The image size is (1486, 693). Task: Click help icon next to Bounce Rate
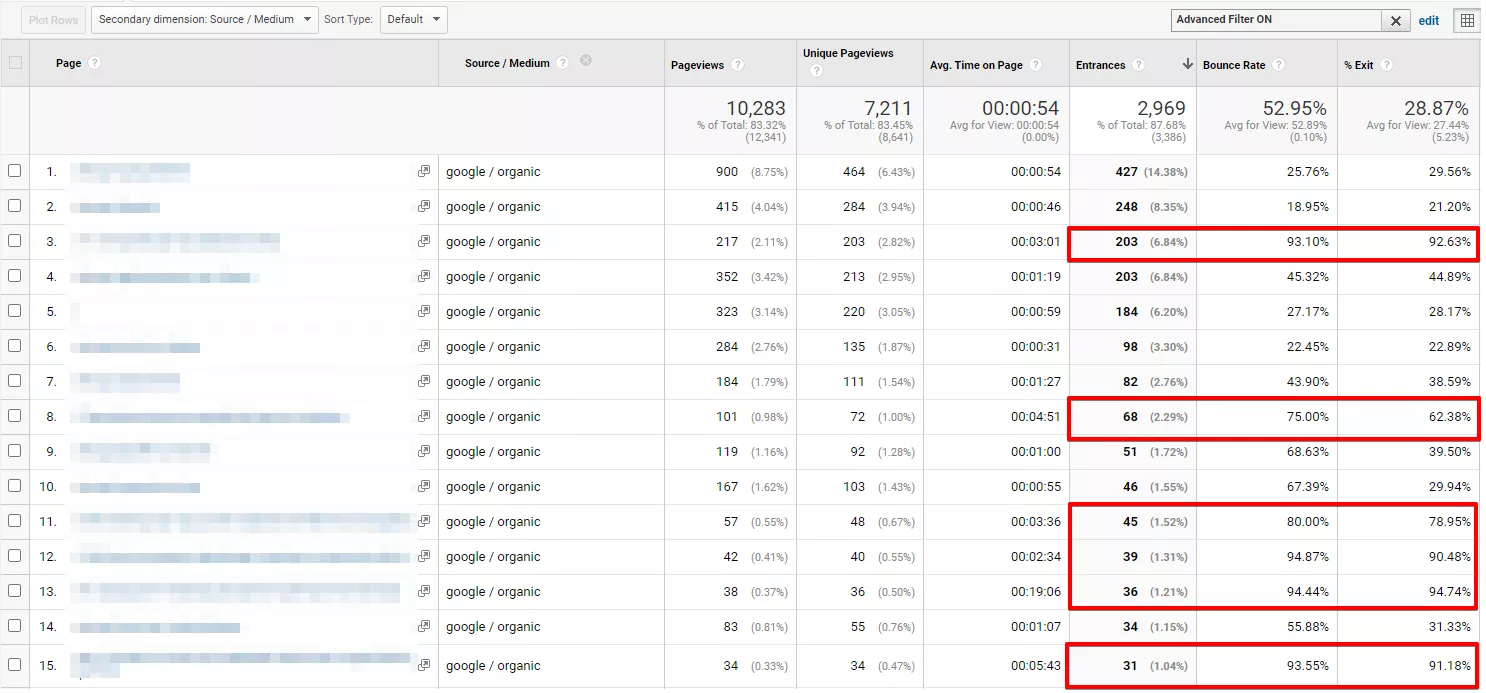click(x=1278, y=65)
